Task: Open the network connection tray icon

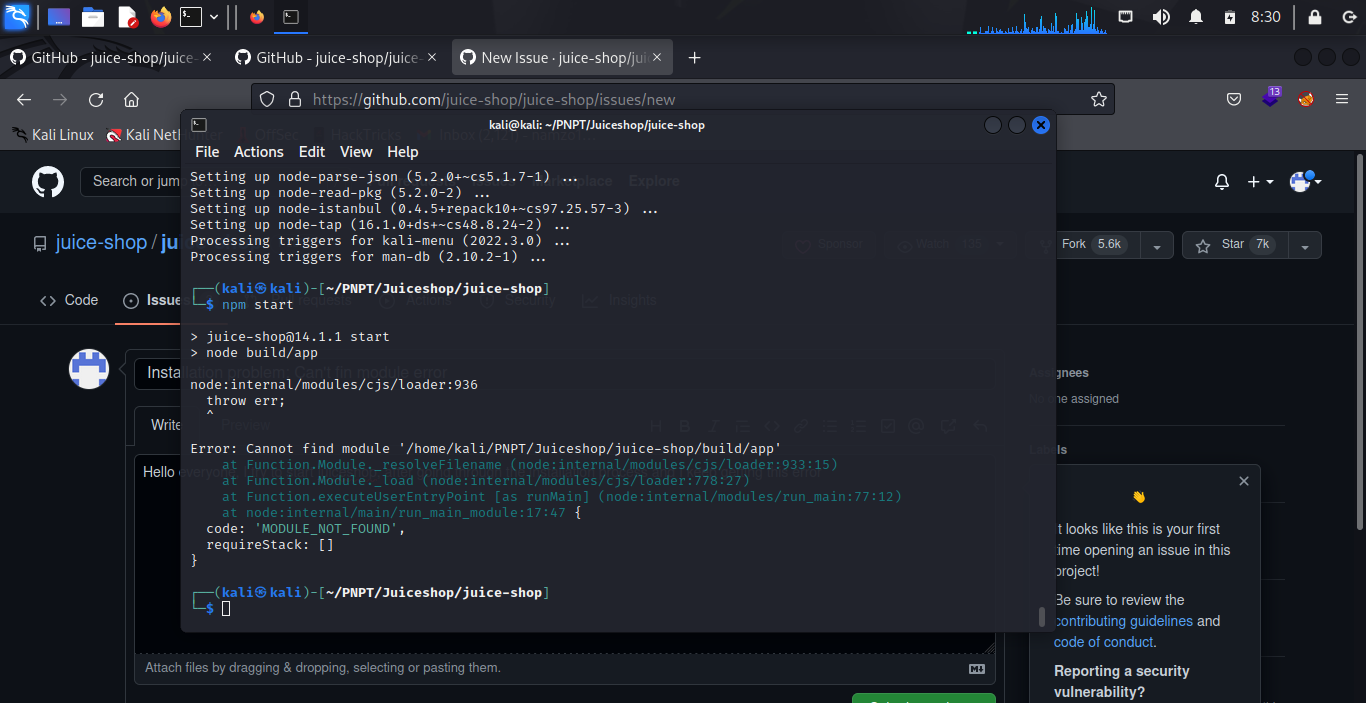Action: click(1125, 17)
